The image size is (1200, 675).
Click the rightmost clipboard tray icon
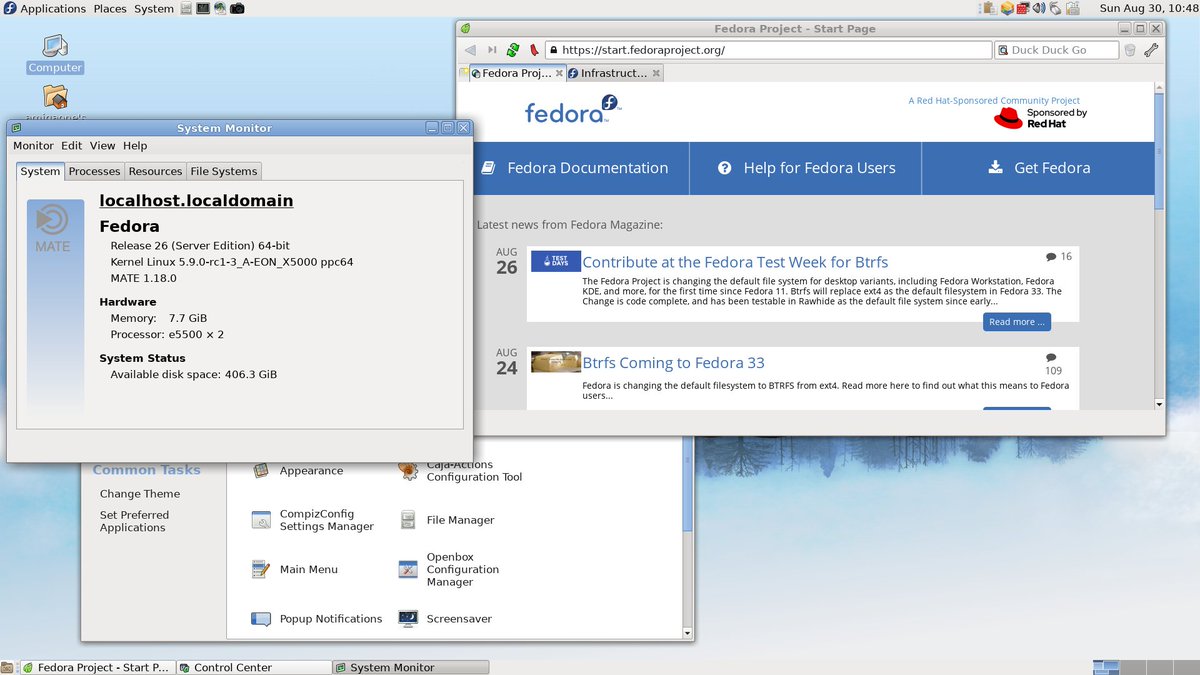1072,8
